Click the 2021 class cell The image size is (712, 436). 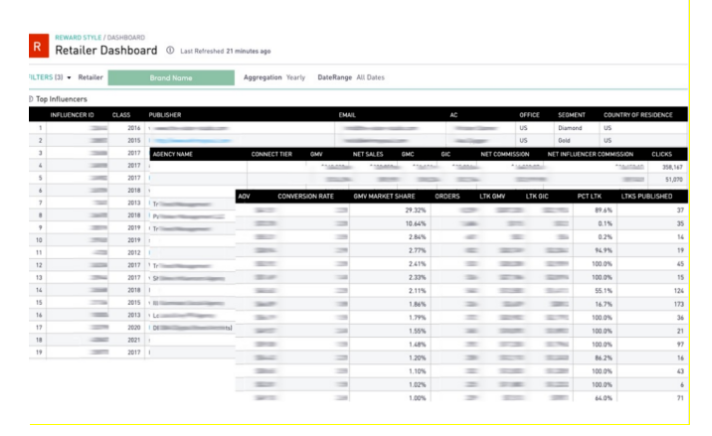[134, 340]
